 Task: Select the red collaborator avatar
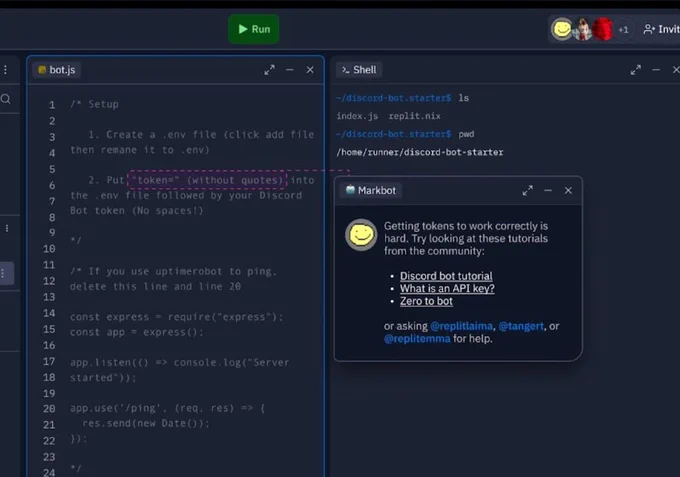tap(603, 29)
